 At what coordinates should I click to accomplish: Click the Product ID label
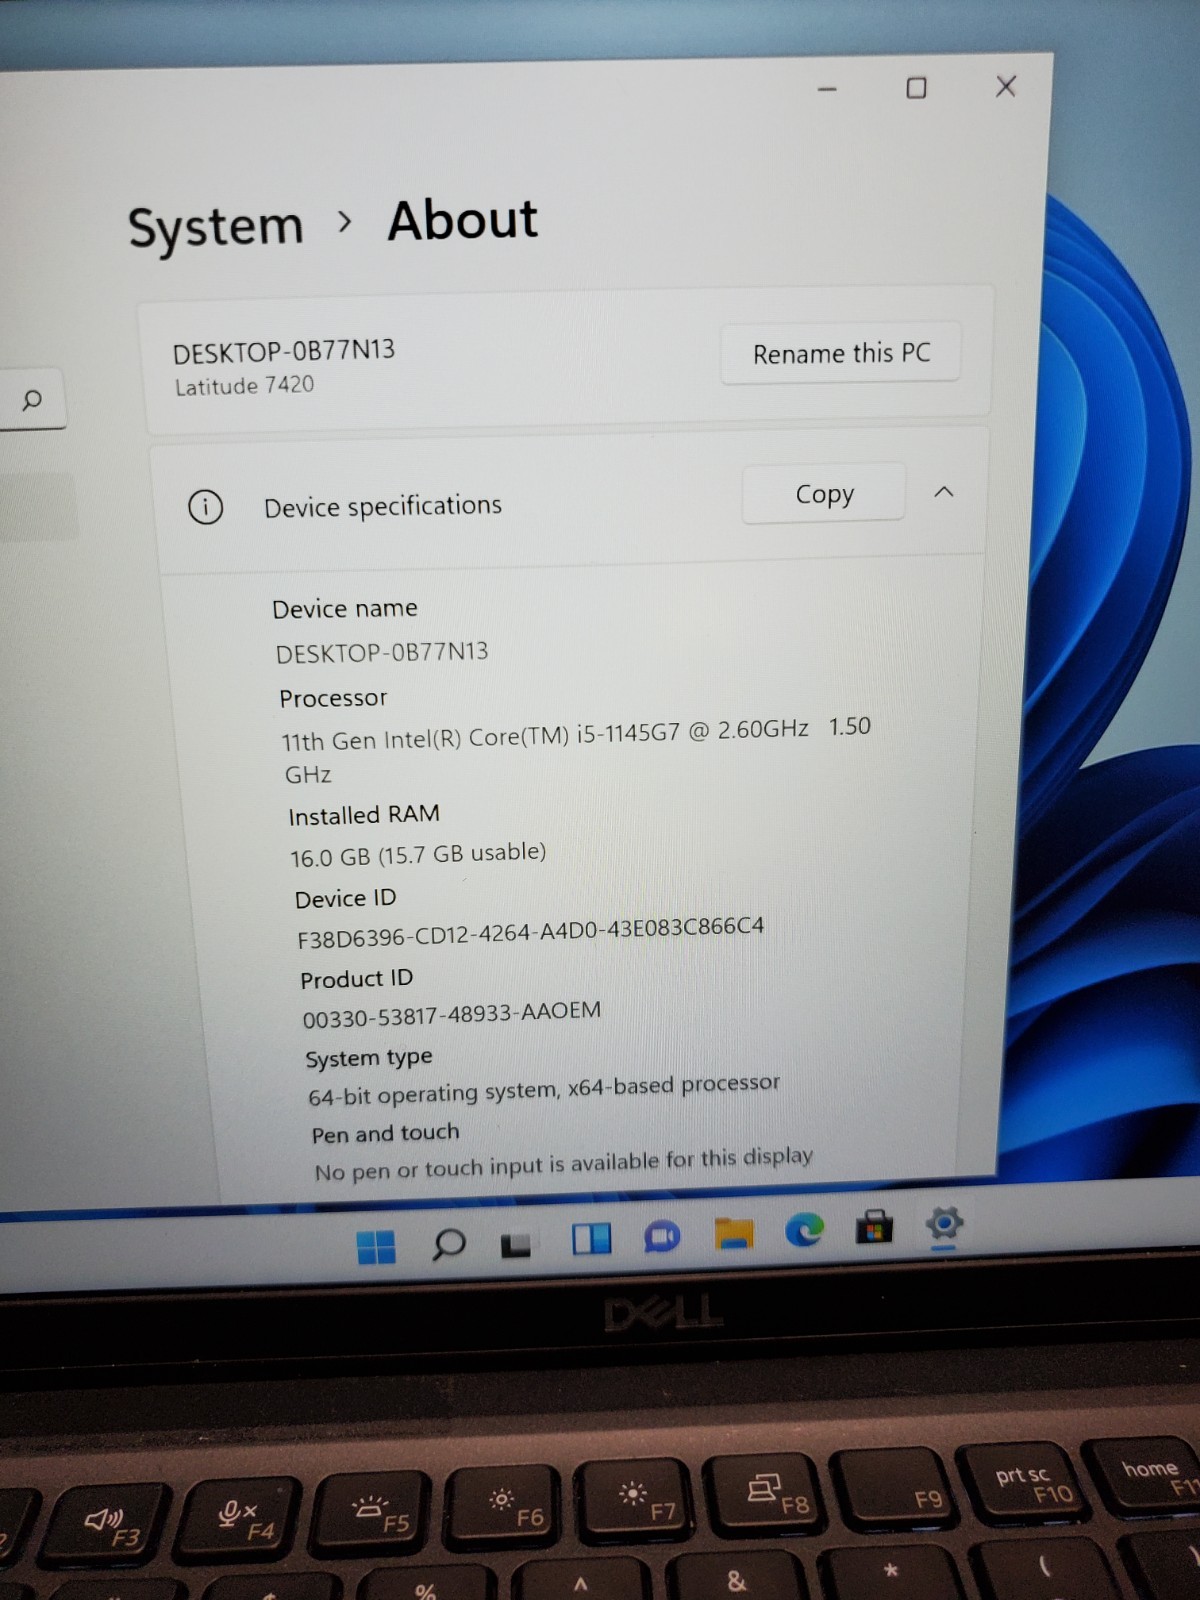(x=357, y=978)
